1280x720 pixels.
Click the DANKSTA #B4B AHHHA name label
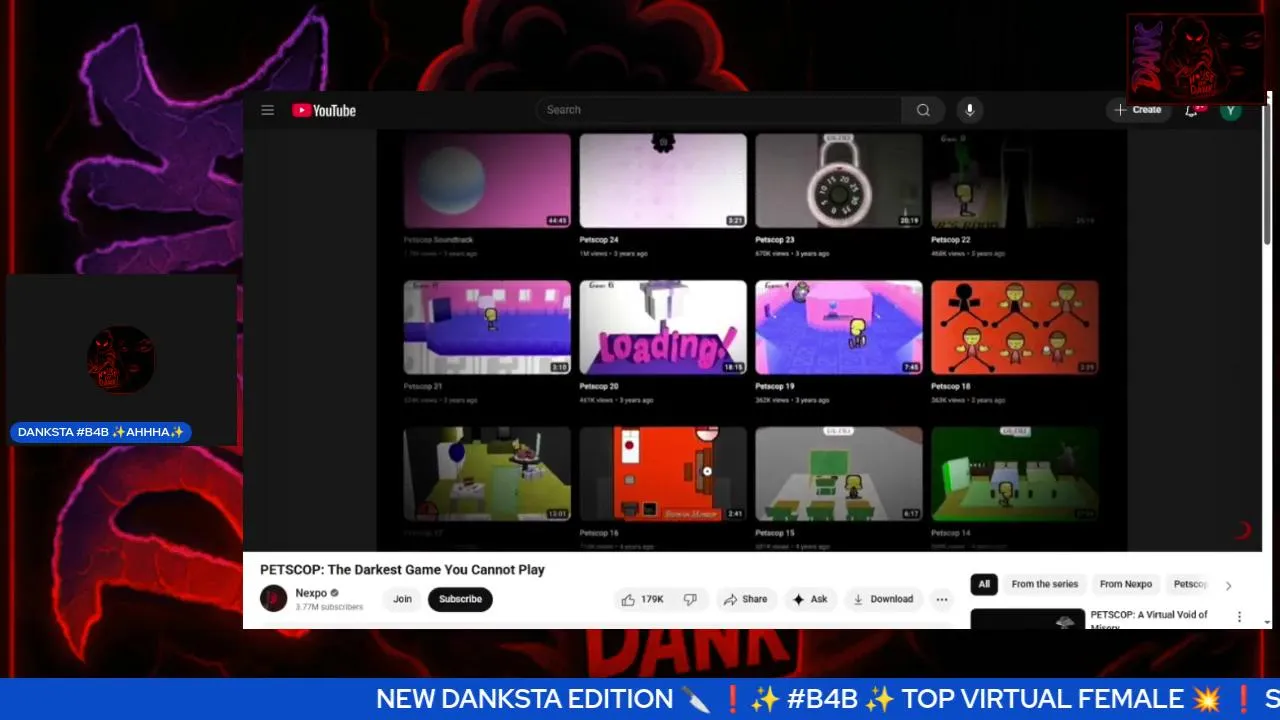click(x=101, y=432)
